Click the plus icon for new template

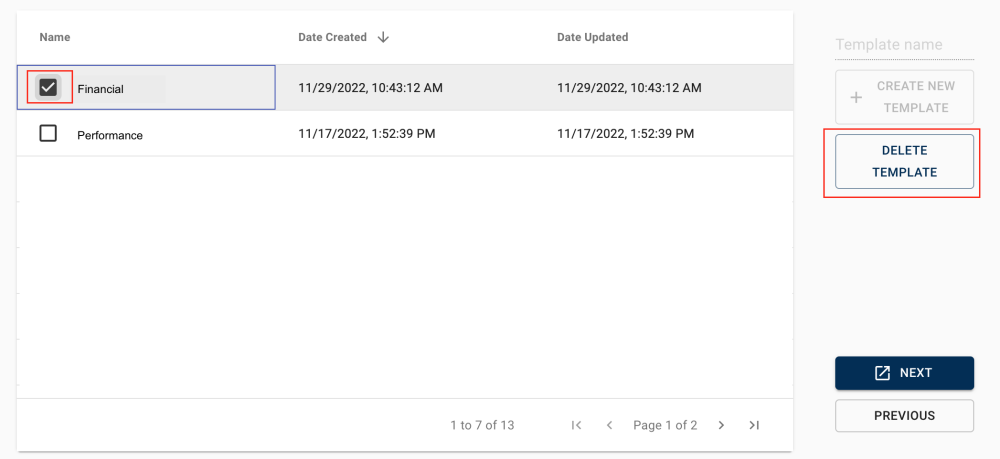coord(856,98)
